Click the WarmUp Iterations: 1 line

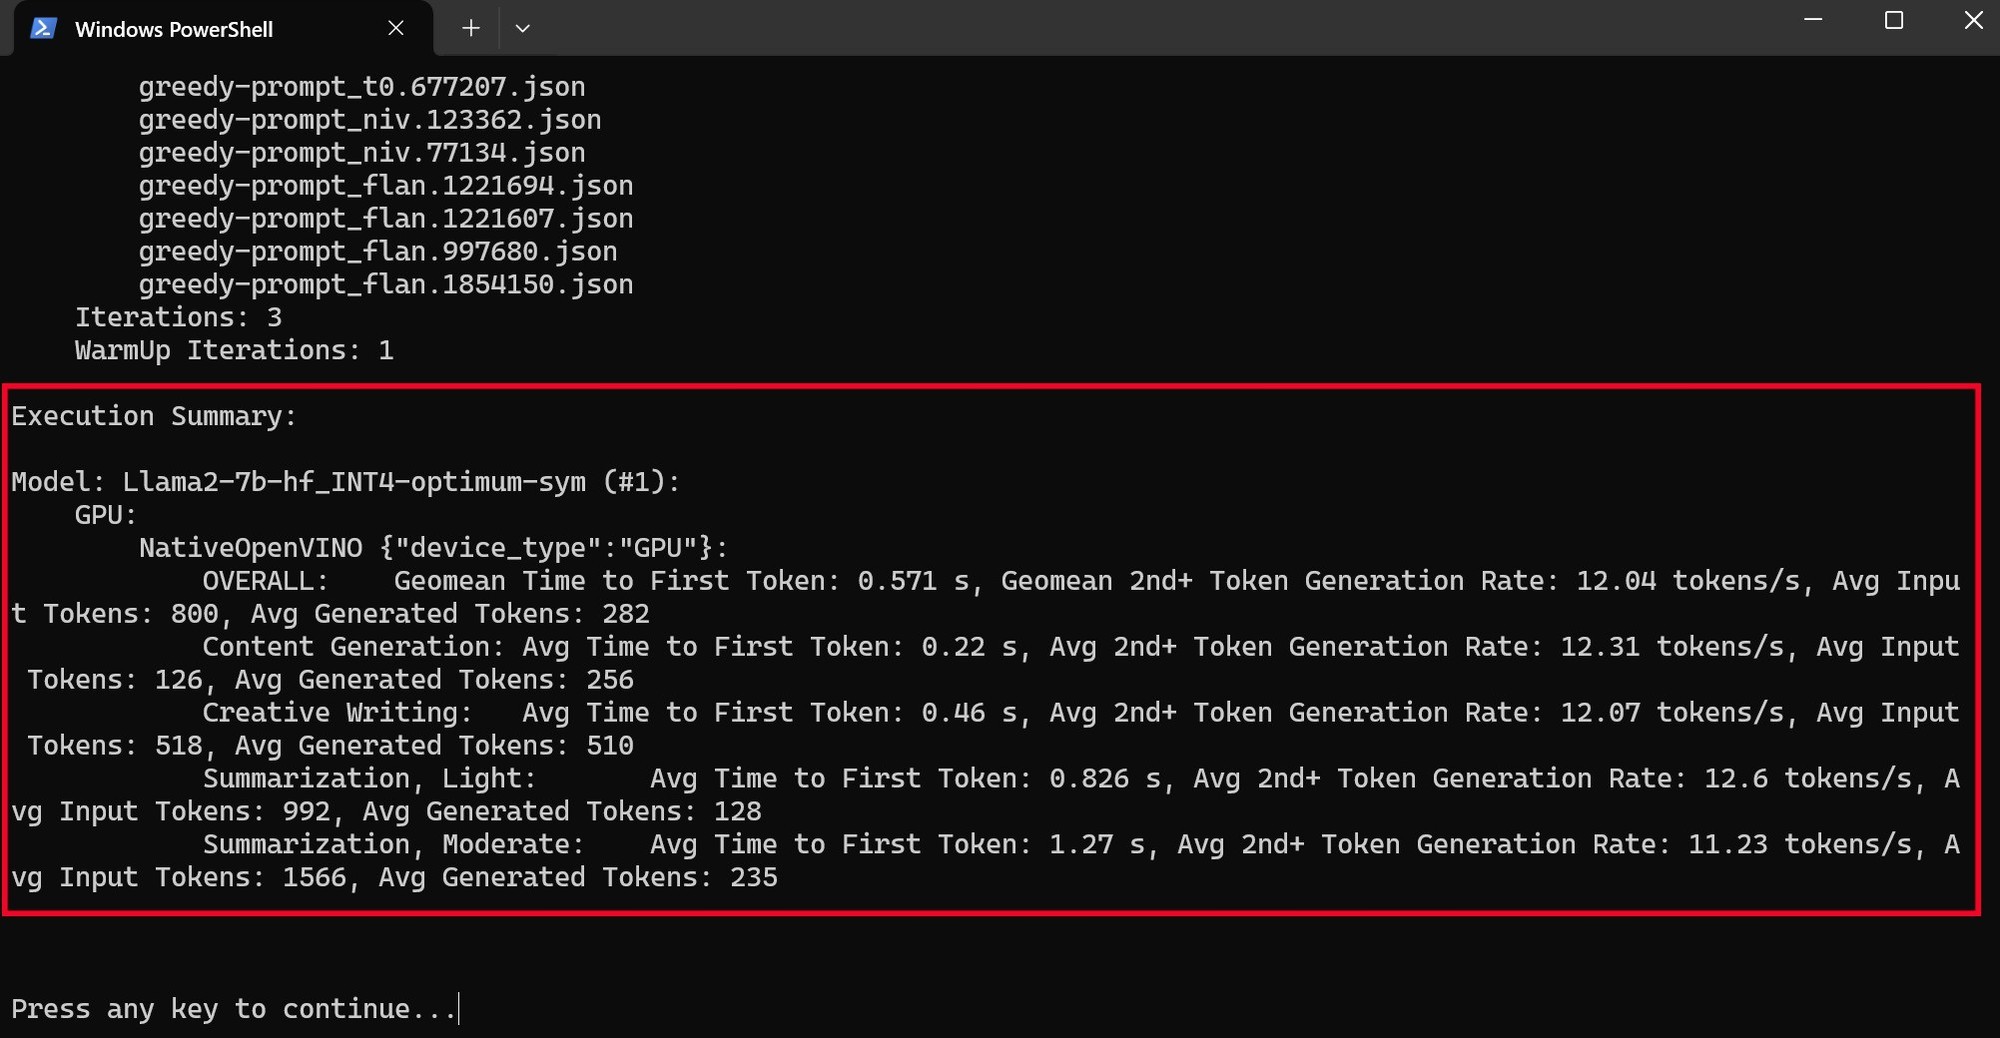[x=234, y=351]
